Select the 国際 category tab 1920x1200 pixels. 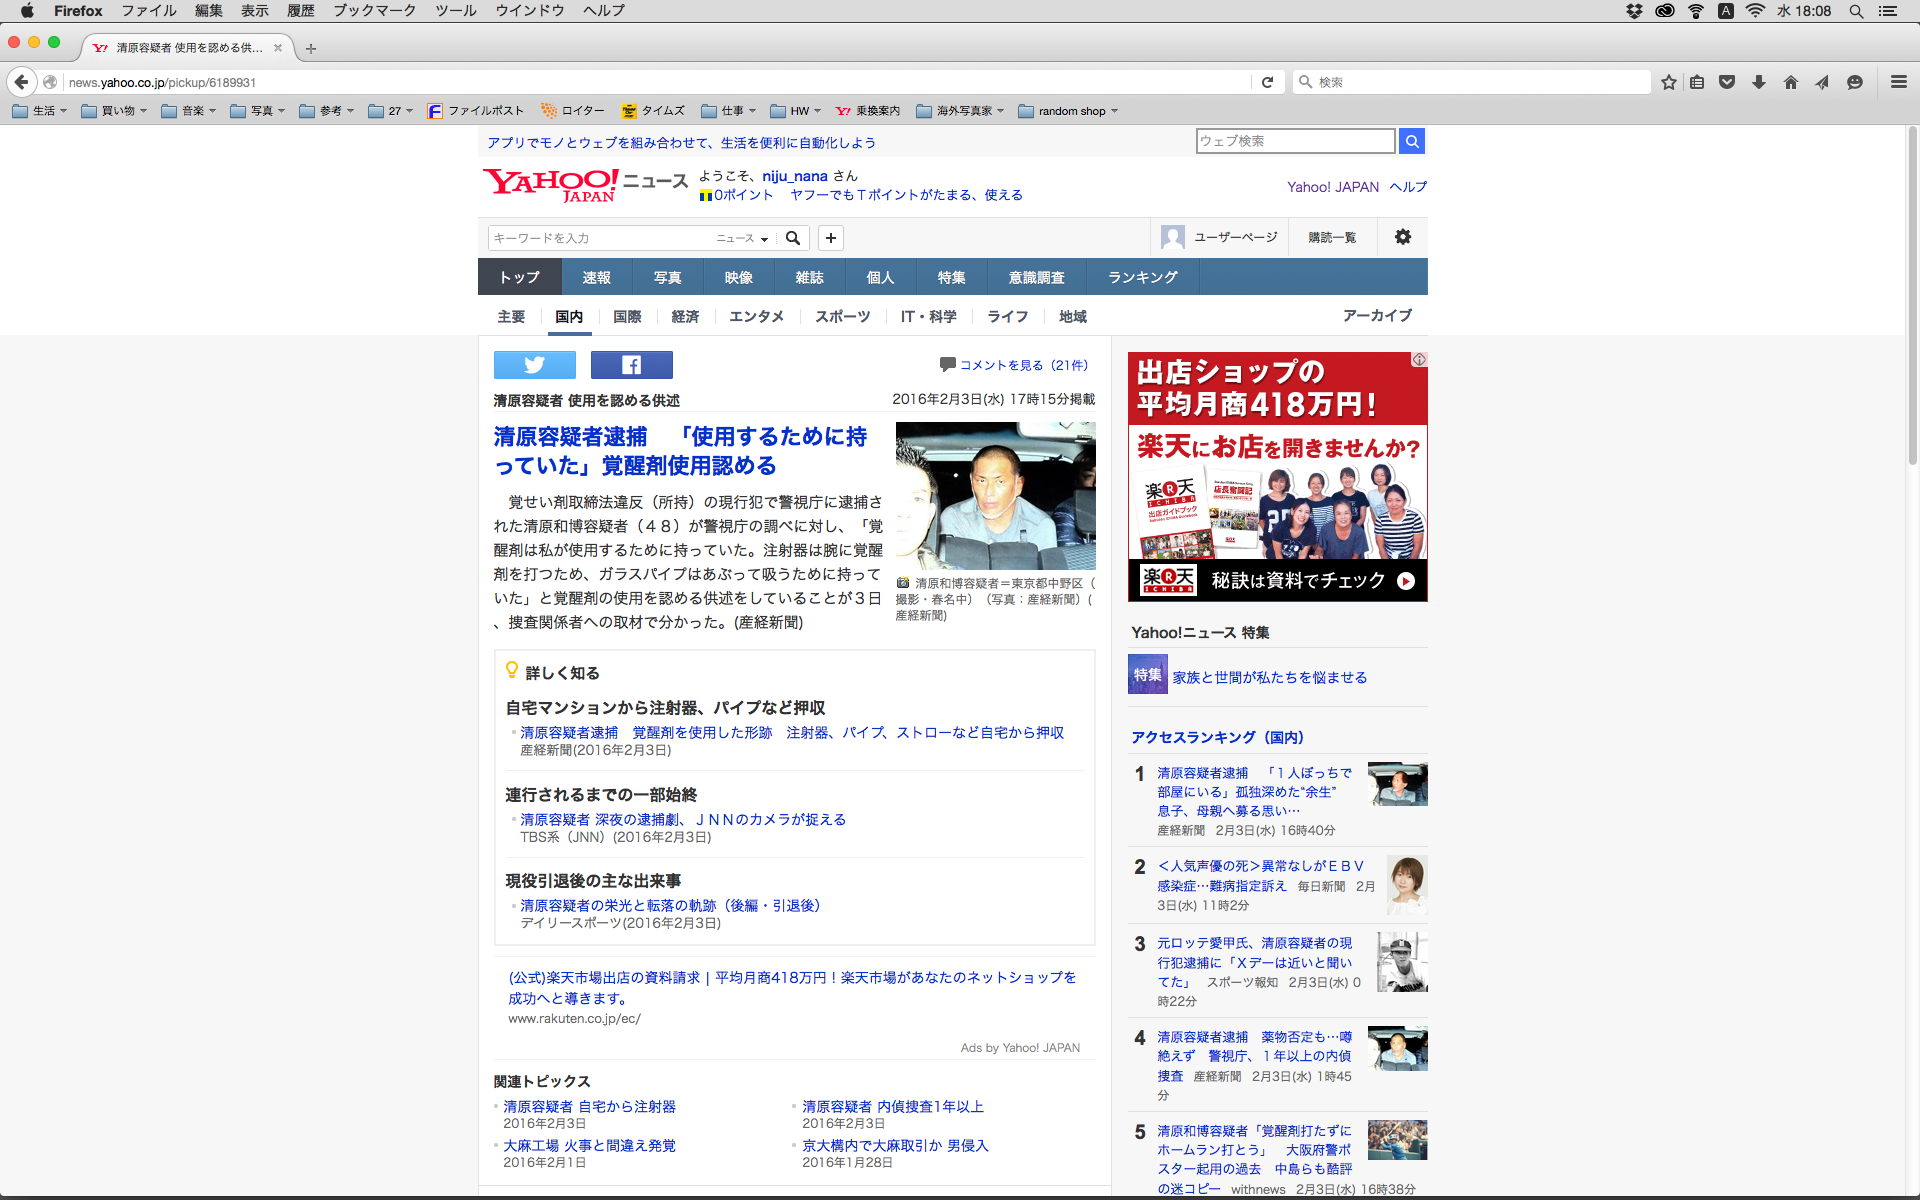[x=627, y=316]
